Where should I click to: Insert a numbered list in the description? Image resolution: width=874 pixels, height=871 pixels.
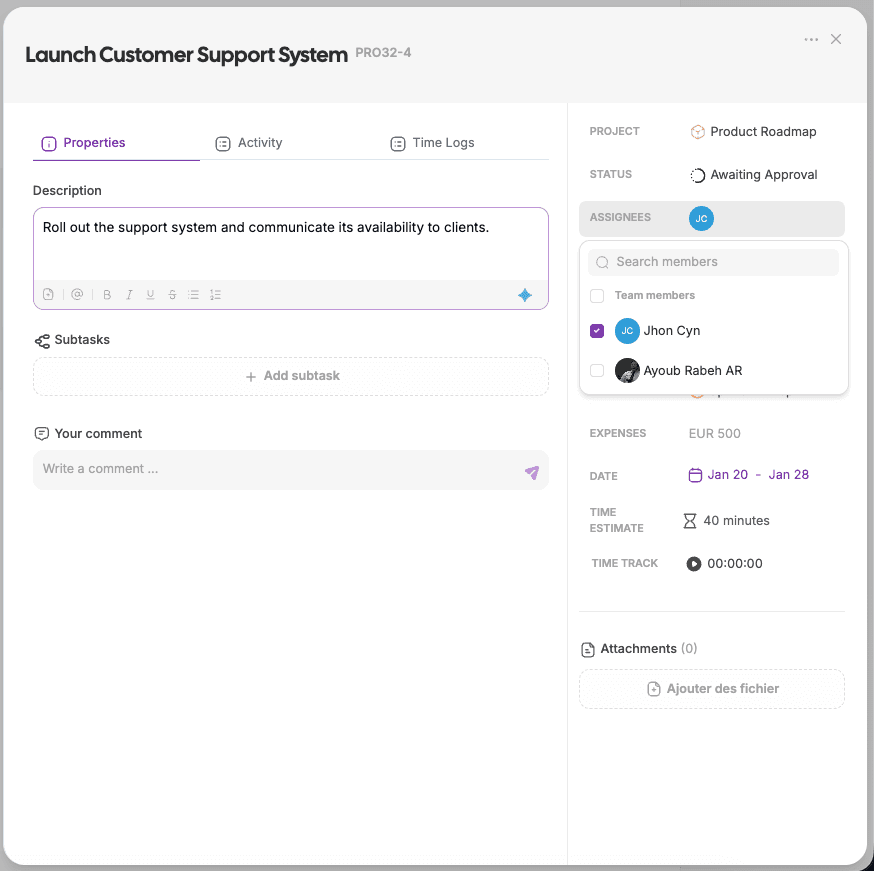point(214,294)
